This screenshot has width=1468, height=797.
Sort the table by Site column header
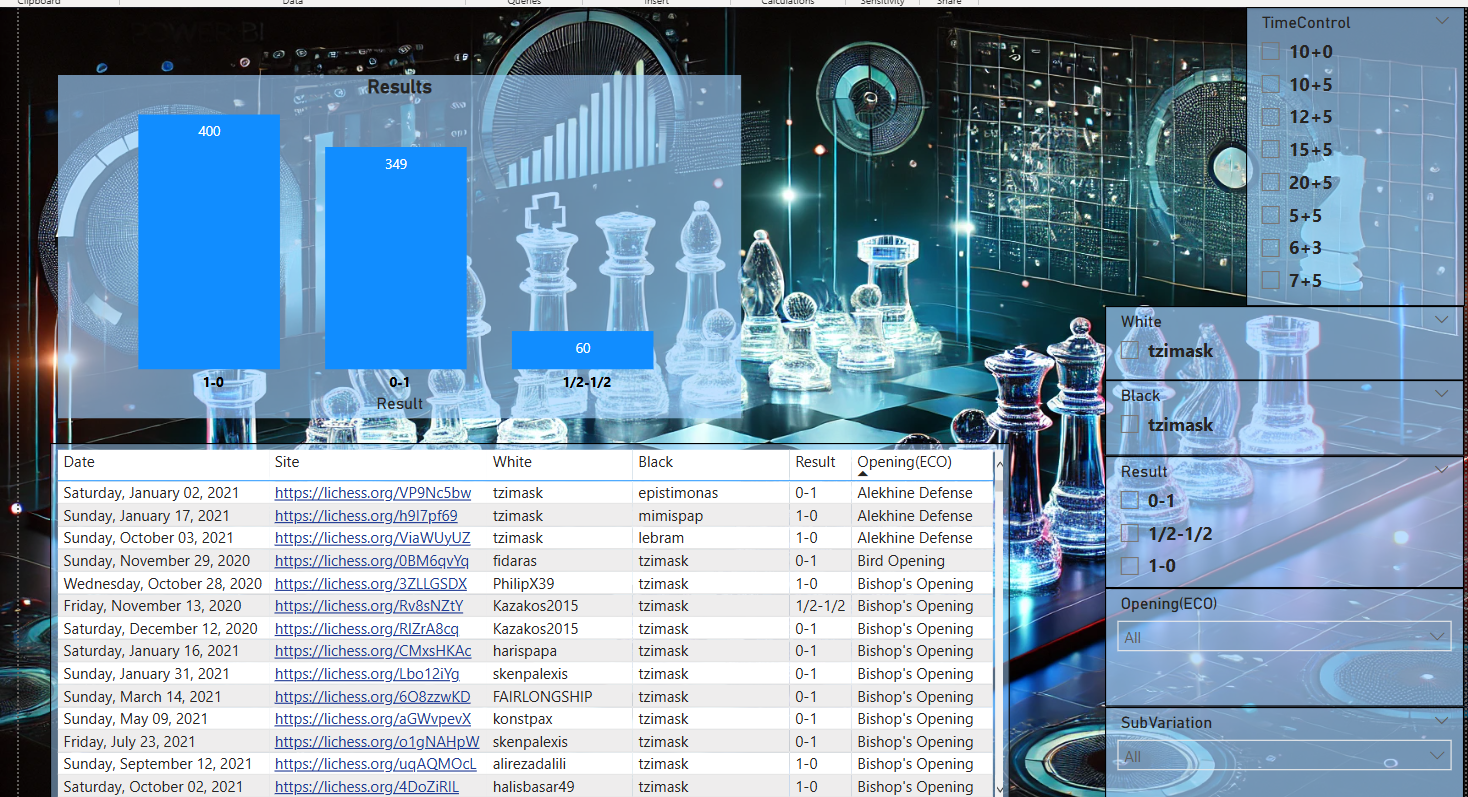pos(287,462)
